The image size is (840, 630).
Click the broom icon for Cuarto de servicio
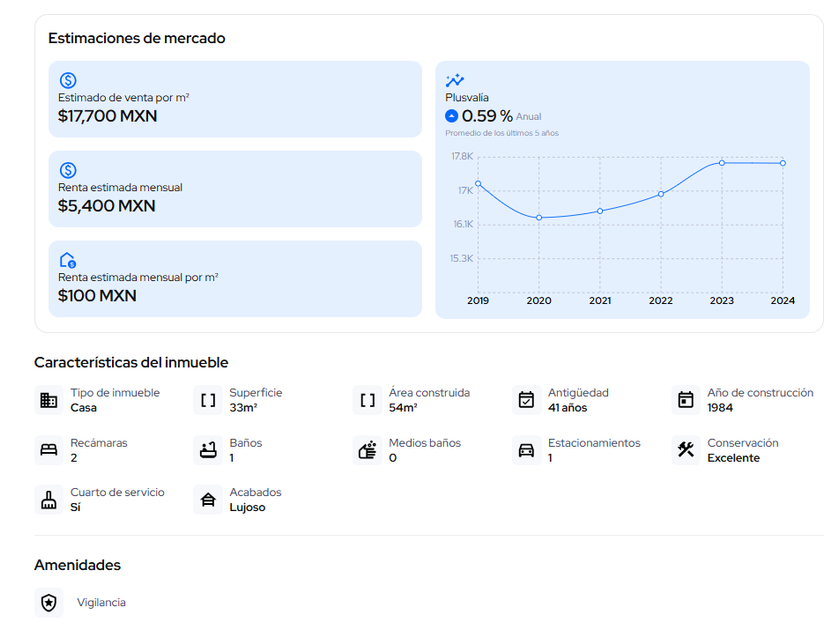pyautogui.click(x=49, y=500)
